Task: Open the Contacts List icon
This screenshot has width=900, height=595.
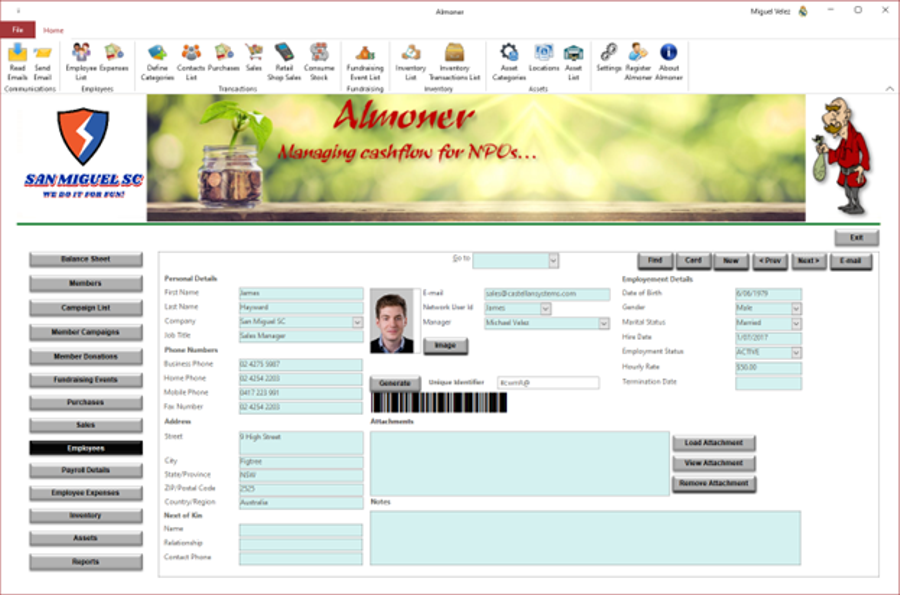Action: pyautogui.click(x=191, y=62)
